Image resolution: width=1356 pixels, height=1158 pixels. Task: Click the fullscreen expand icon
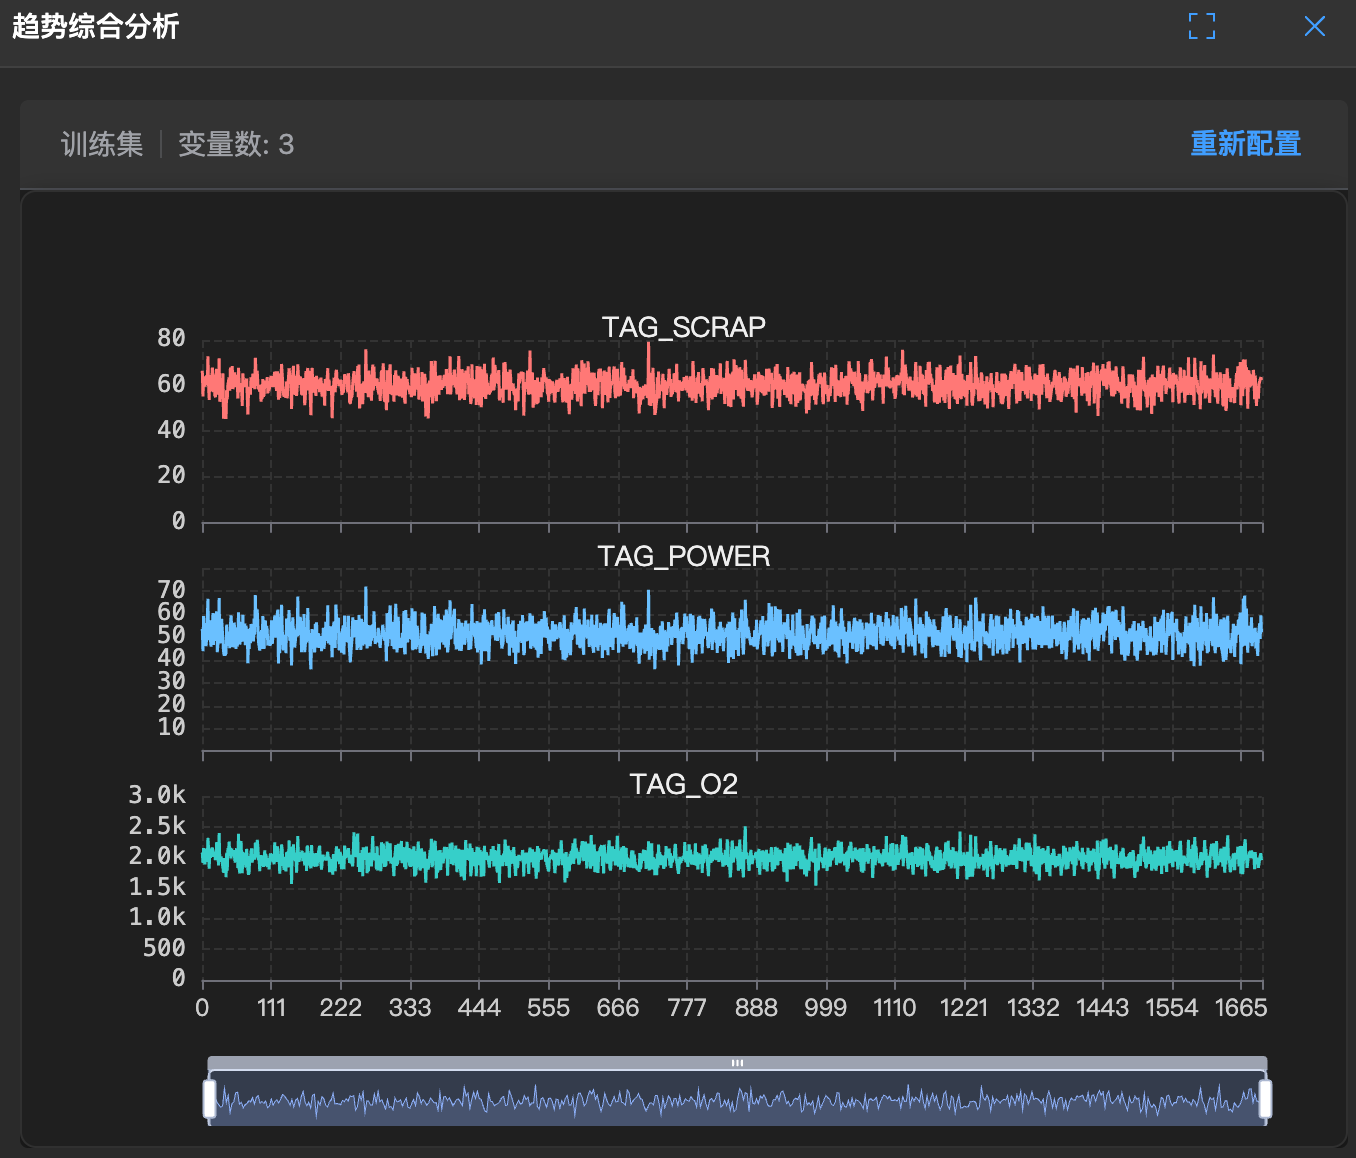click(x=1202, y=26)
